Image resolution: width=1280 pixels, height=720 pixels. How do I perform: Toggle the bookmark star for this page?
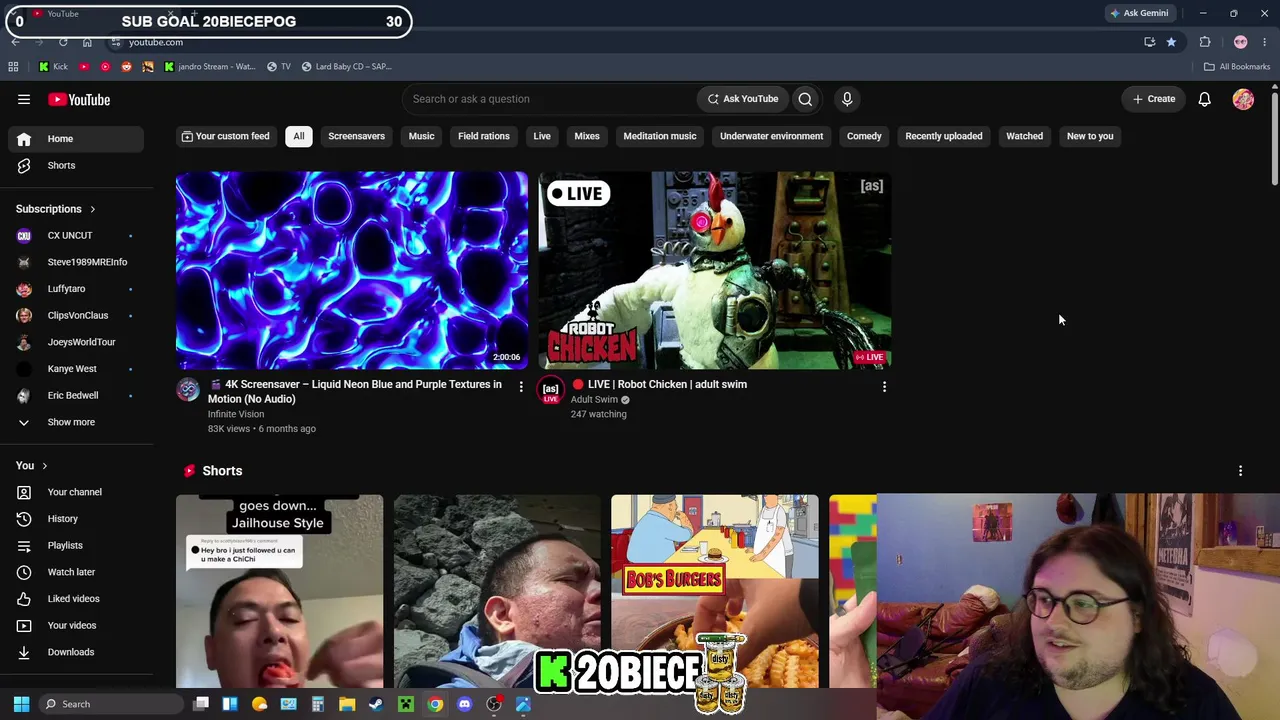1171,42
